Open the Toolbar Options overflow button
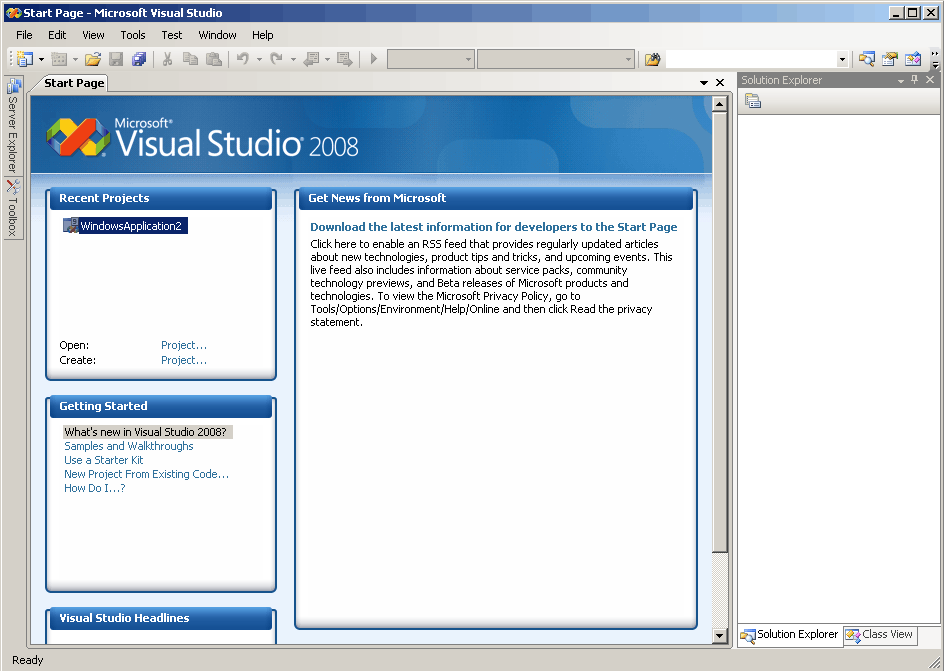The width and height of the screenshot is (944, 671). pyautogui.click(x=935, y=59)
